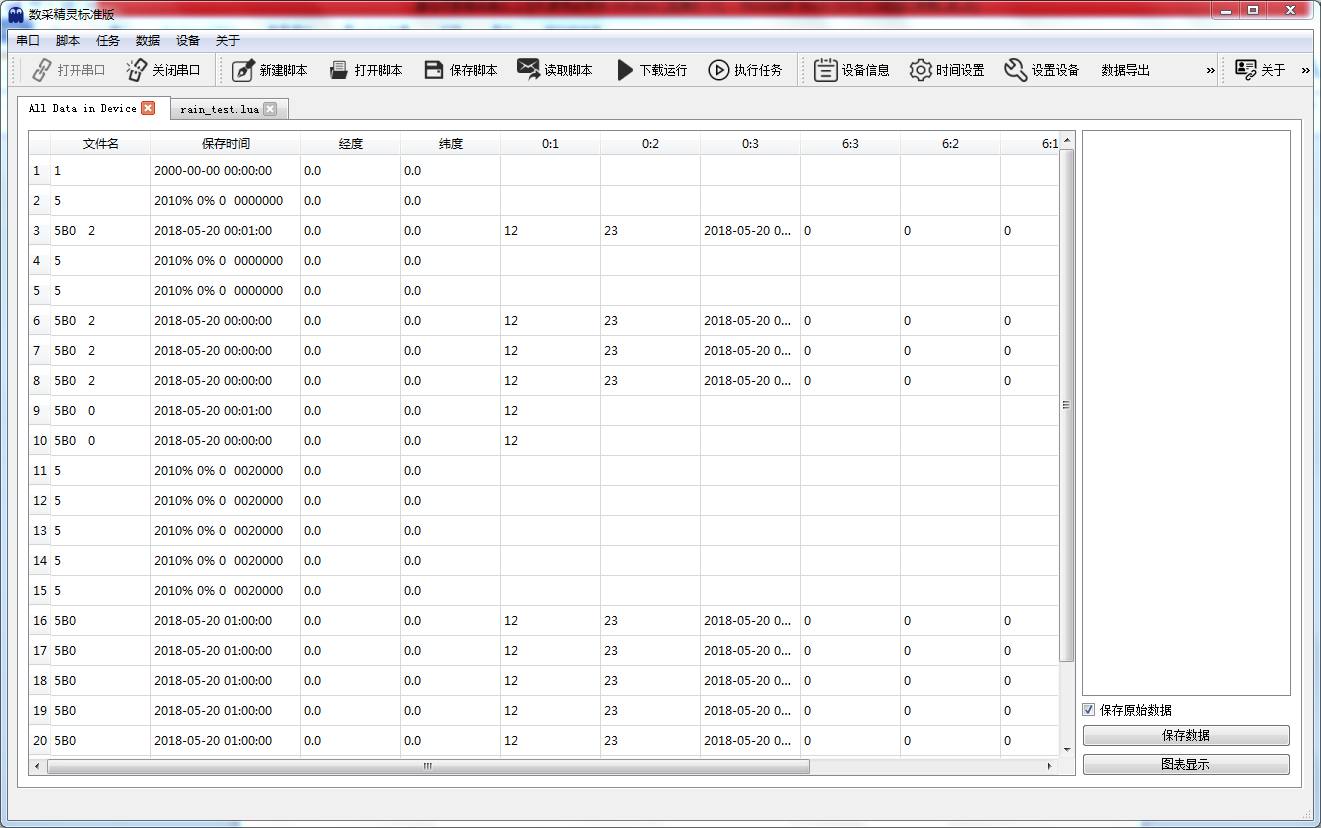Toggle the 保存原始数据 checkbox

pyautogui.click(x=1089, y=710)
